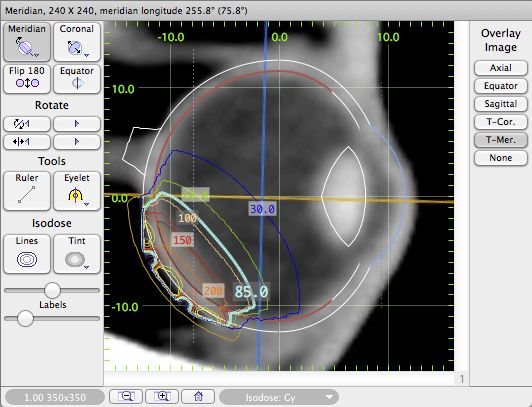The image size is (532, 407).
Task: Select the Ruler tool
Action: point(27,191)
